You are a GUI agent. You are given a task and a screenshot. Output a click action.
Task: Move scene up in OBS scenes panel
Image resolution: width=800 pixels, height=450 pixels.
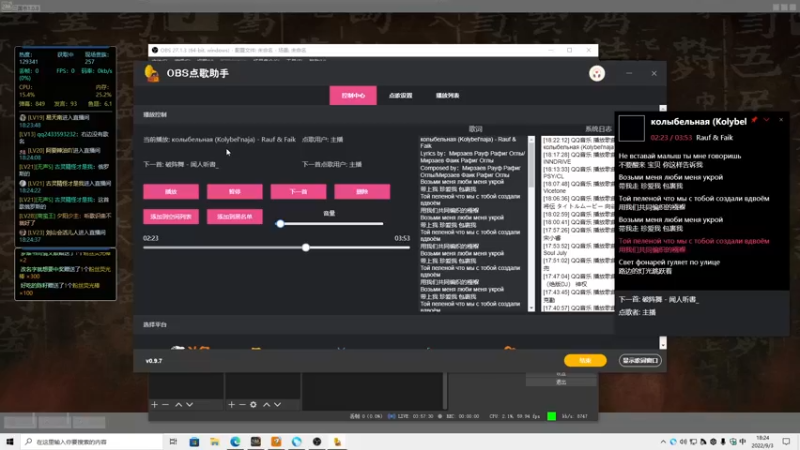(179, 405)
